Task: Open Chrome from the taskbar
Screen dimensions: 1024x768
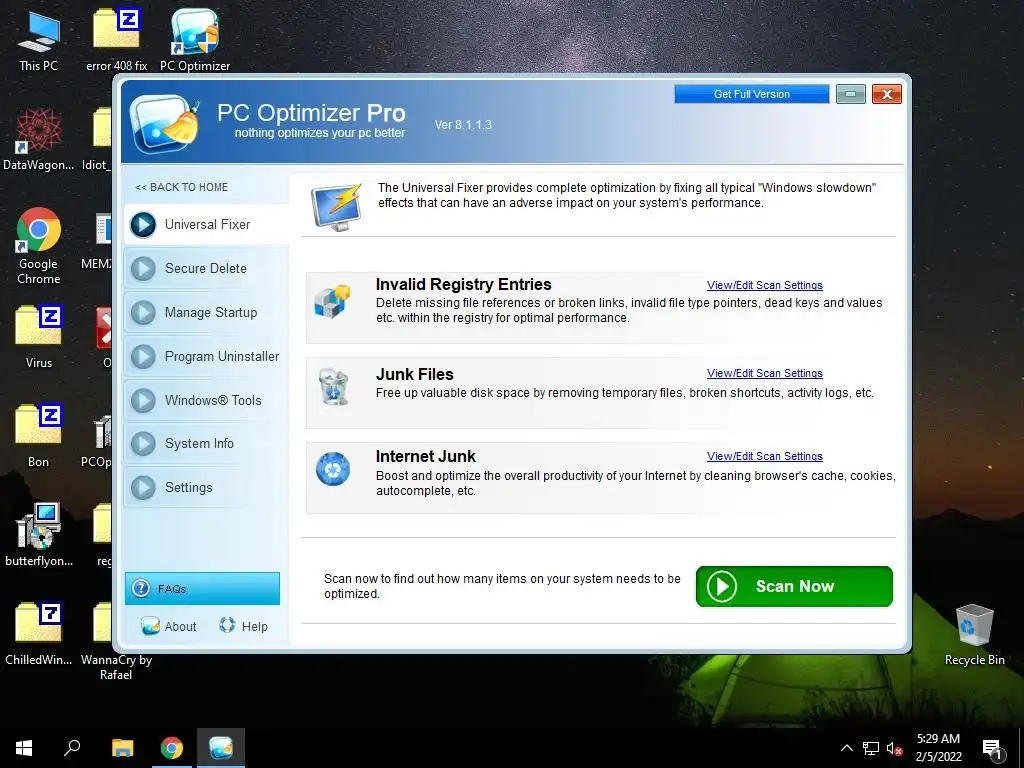Action: pyautogui.click(x=172, y=748)
